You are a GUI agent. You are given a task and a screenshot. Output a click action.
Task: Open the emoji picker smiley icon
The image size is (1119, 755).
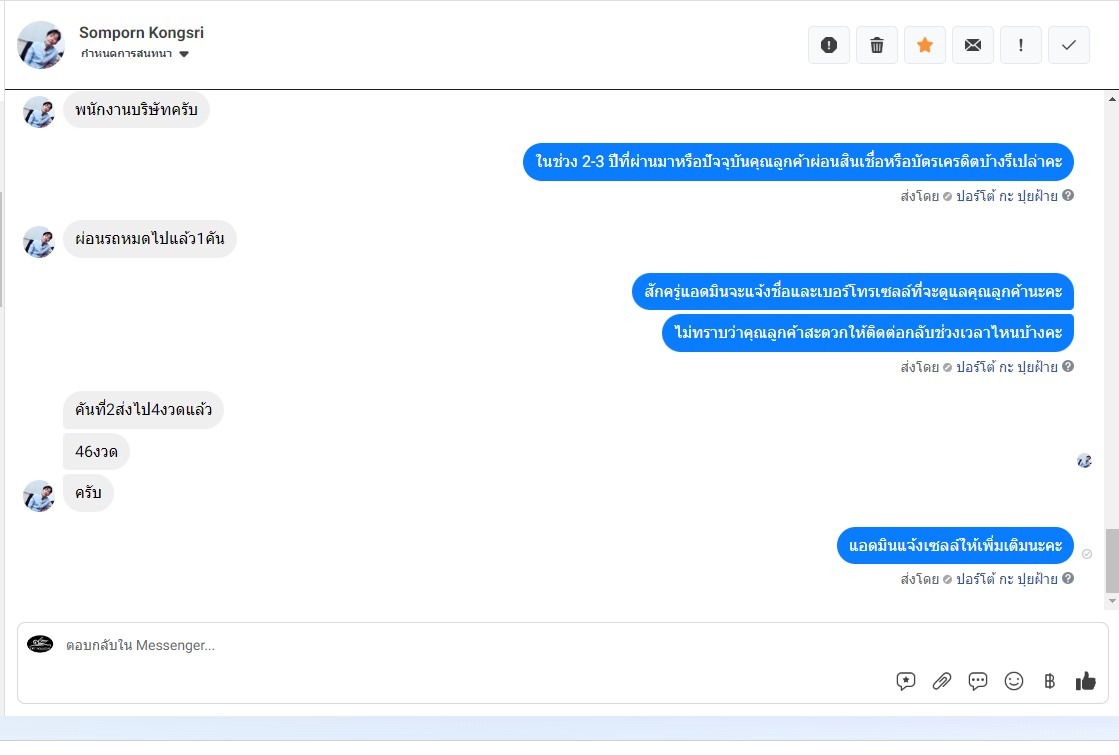click(x=1013, y=681)
